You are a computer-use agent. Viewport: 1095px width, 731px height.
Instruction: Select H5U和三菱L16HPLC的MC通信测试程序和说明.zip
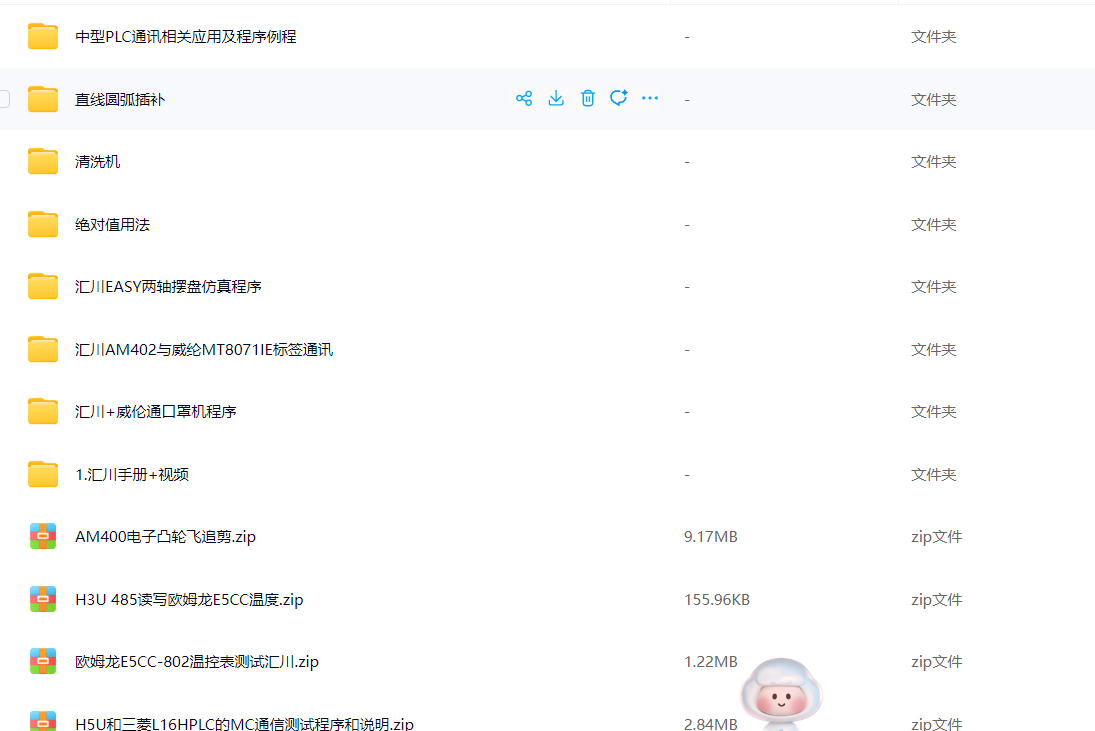pos(244,723)
